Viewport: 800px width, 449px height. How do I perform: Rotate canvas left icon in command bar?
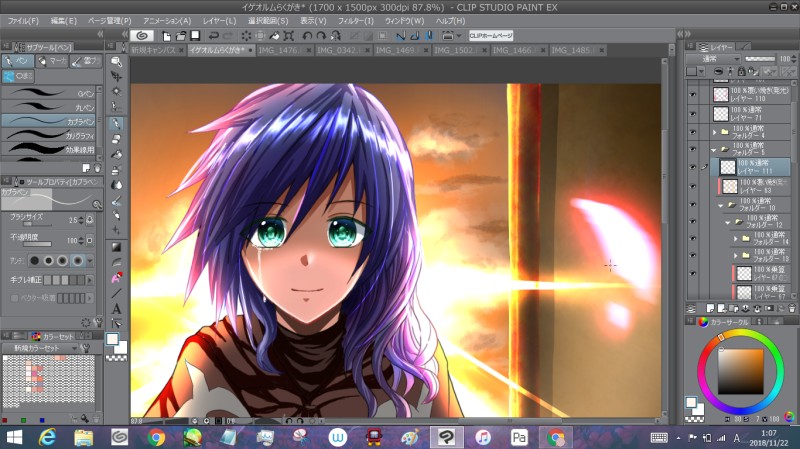[x=307, y=36]
